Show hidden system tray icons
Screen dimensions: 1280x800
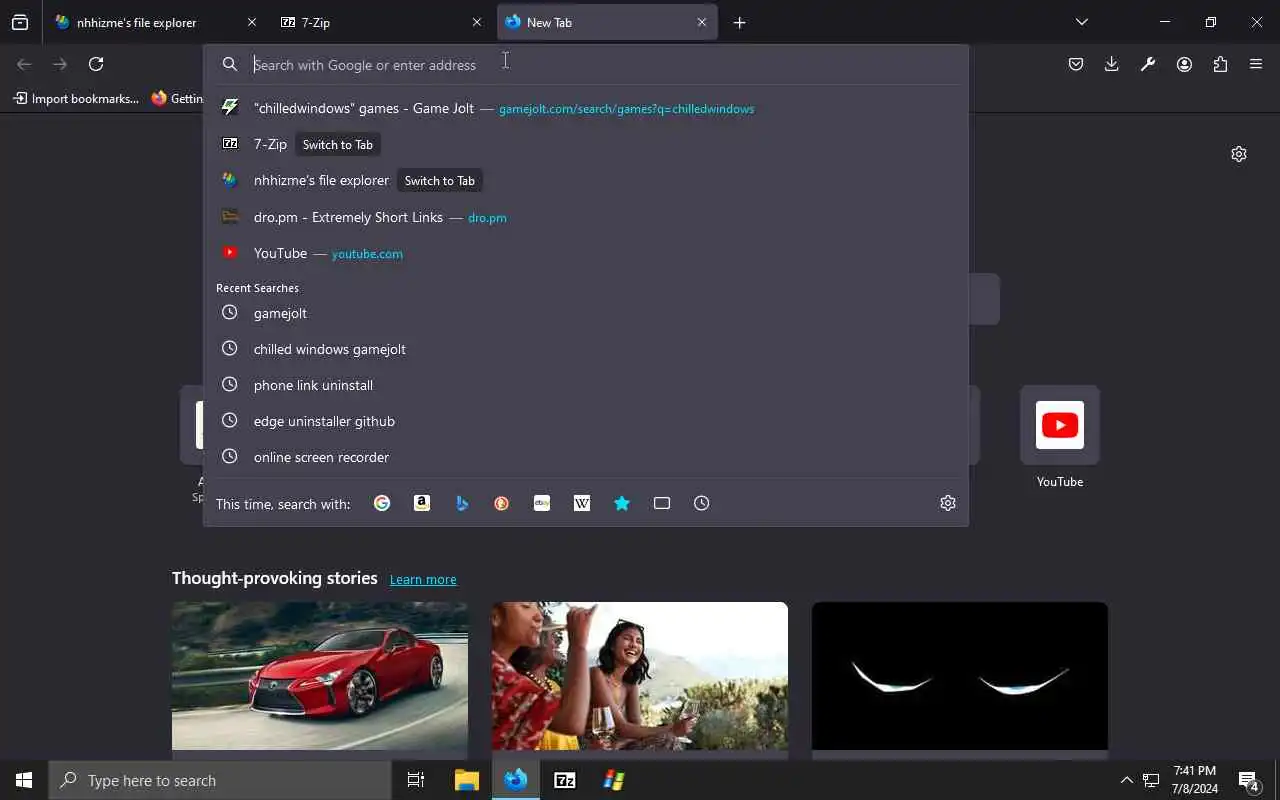[x=1126, y=780]
